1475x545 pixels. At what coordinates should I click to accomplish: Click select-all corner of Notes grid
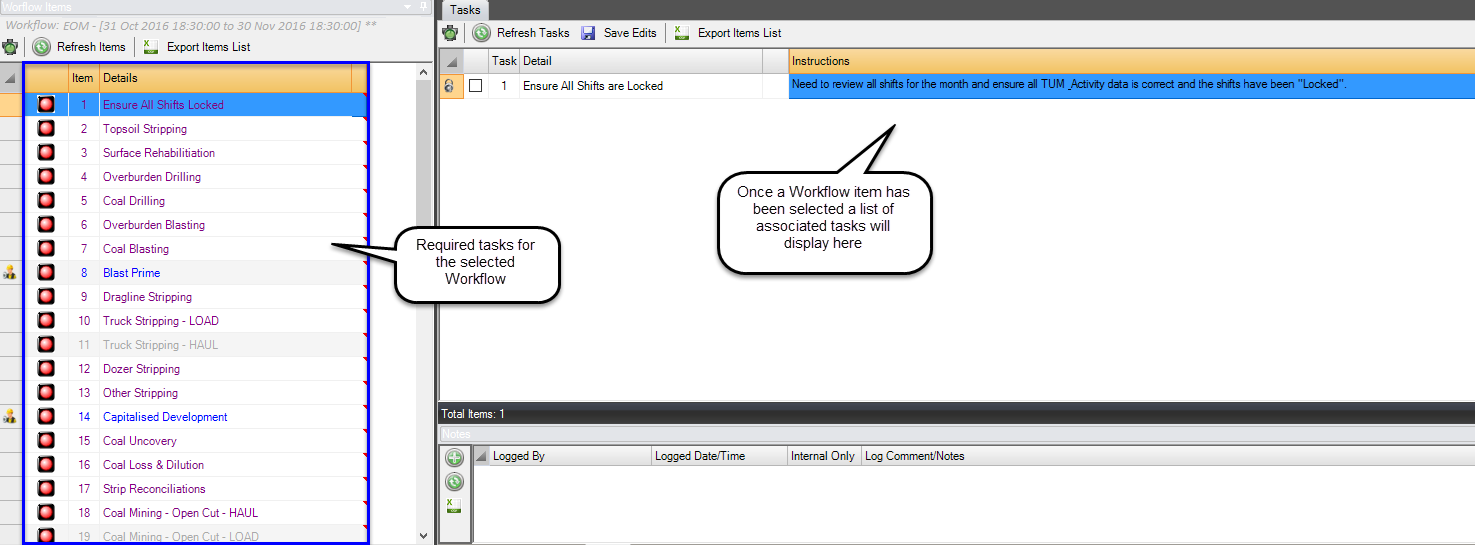tap(481, 456)
